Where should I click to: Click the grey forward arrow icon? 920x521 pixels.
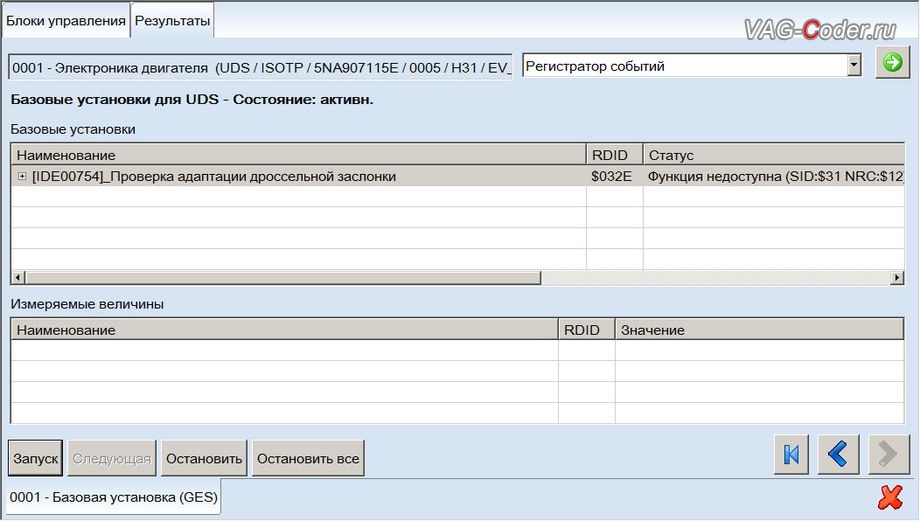[888, 454]
